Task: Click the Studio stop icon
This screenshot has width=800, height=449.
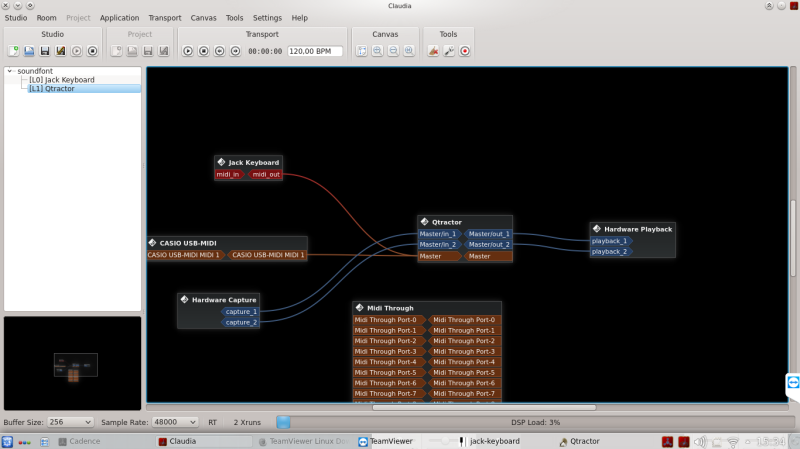Action: (93, 51)
